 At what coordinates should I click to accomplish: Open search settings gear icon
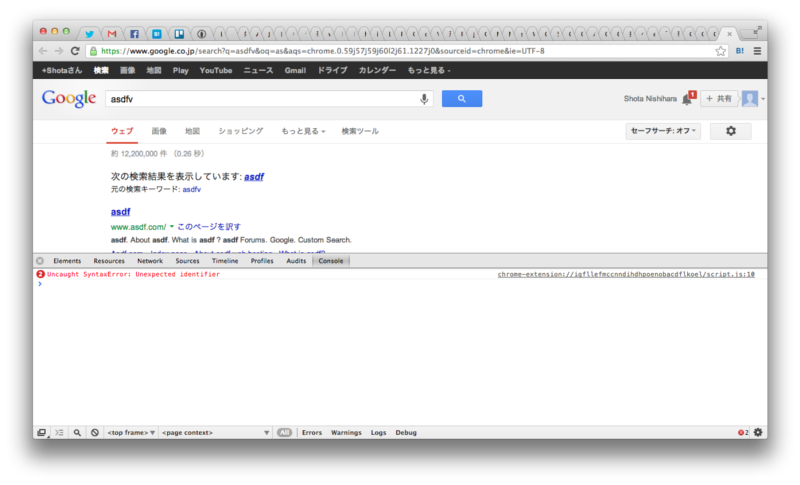(x=731, y=131)
